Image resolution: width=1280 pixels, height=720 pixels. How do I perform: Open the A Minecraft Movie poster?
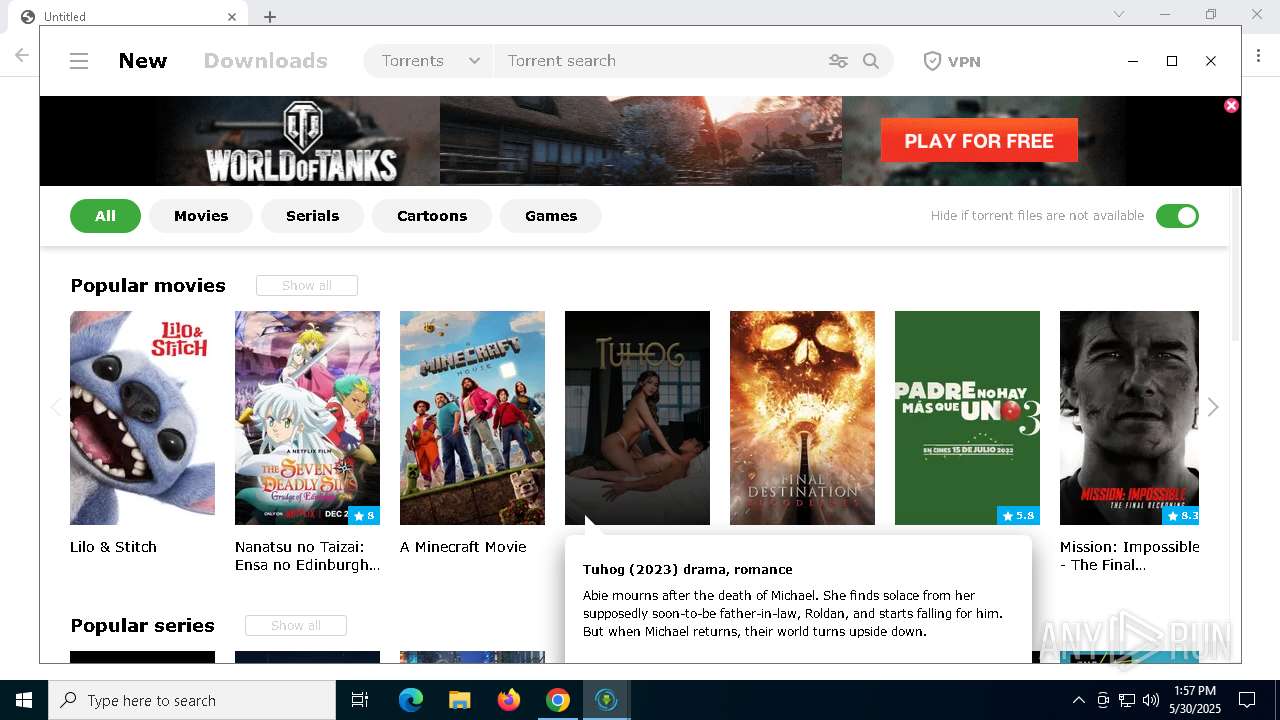(472, 418)
